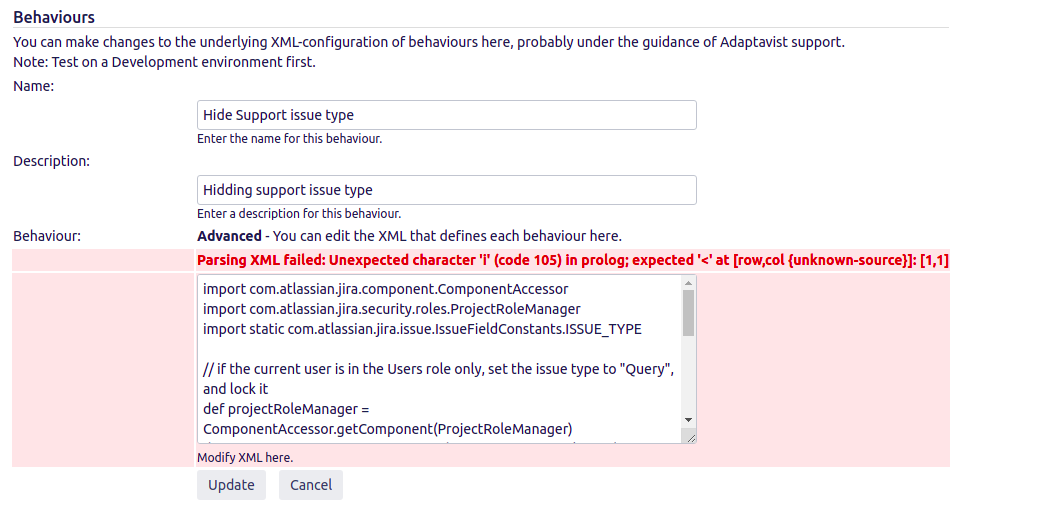Click the 'ComponentAccessor.getComponent(ProjectRoleManager)' line
Viewport: 1039px width, 508px height.
click(x=387, y=429)
